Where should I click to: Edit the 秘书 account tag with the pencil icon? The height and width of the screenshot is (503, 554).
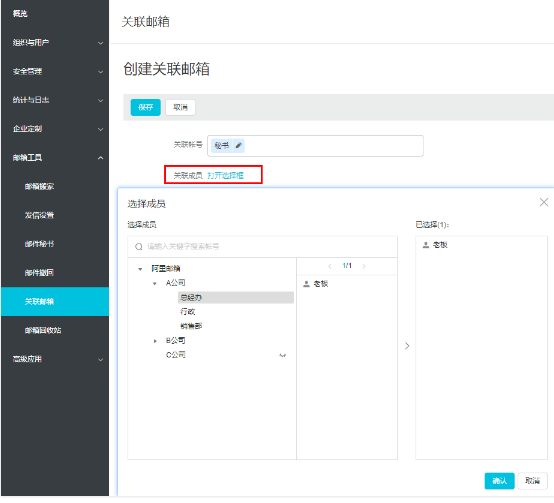click(x=238, y=145)
